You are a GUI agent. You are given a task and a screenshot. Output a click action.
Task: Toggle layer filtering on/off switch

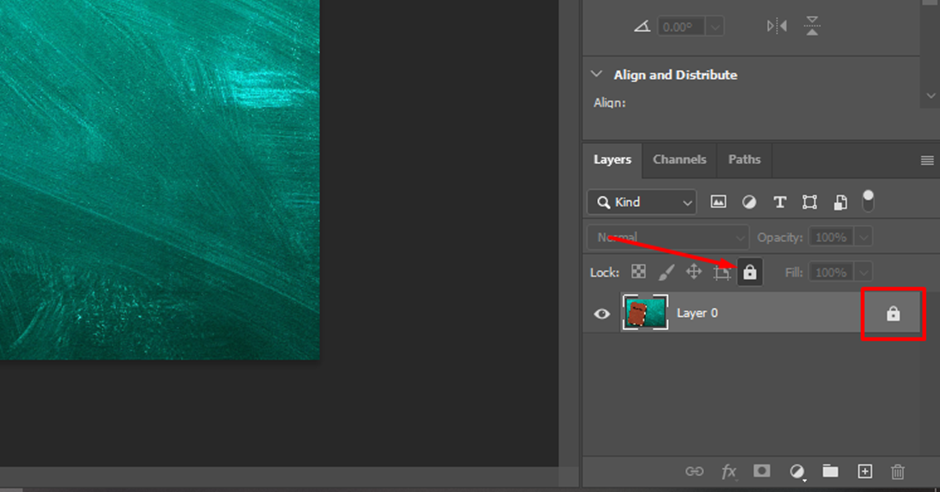click(x=867, y=201)
